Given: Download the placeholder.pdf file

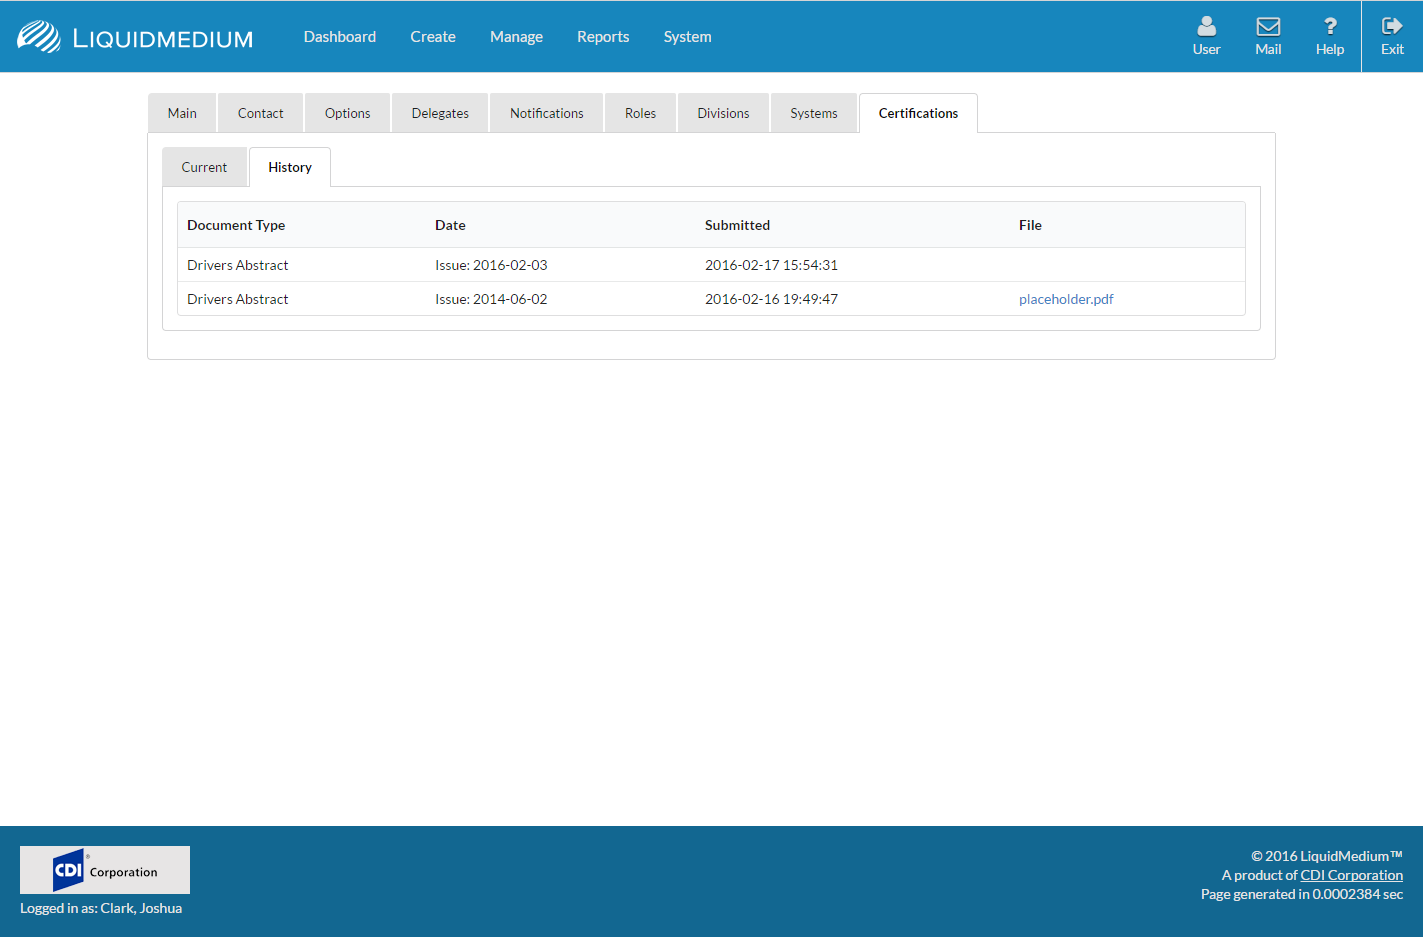Looking at the screenshot, I should coord(1066,299).
